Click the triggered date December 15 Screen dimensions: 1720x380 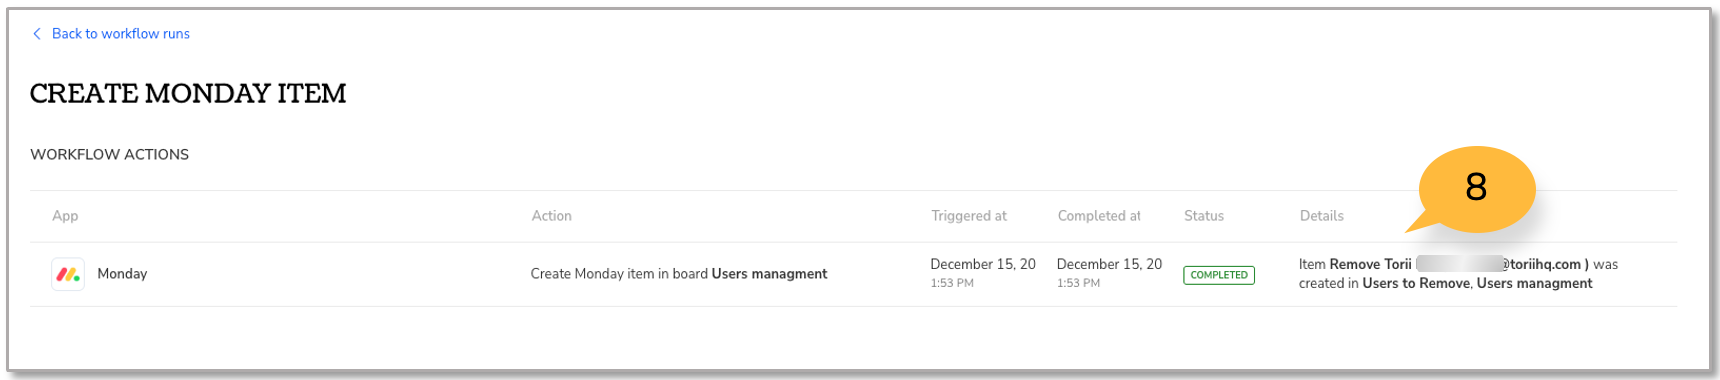tap(983, 264)
